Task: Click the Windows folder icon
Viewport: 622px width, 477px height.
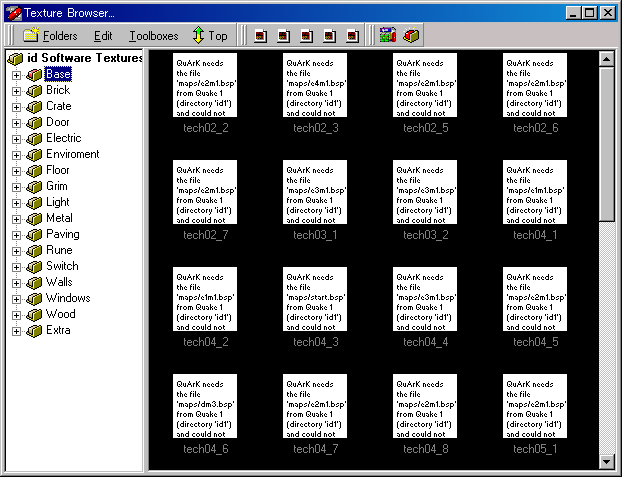Action: tap(34, 299)
